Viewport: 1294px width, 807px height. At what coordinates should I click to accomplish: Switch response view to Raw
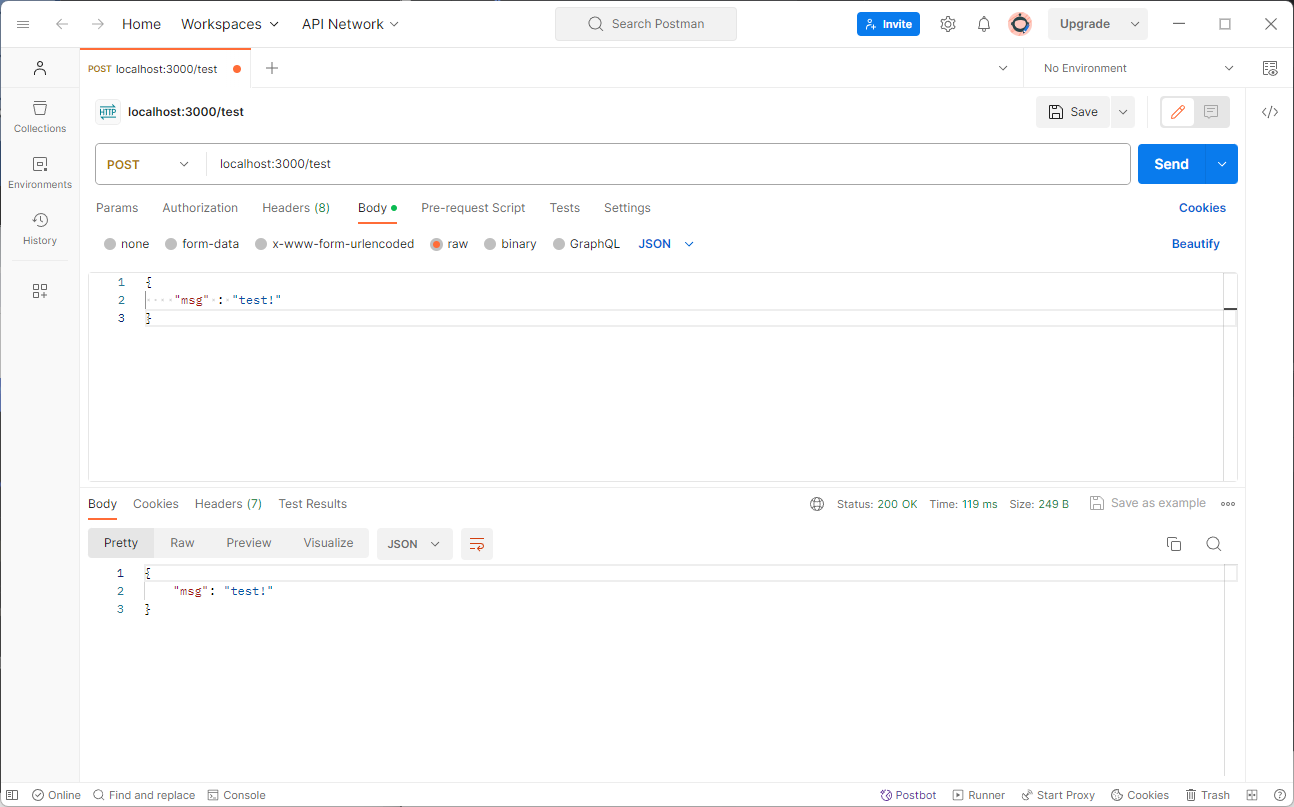[x=182, y=543]
